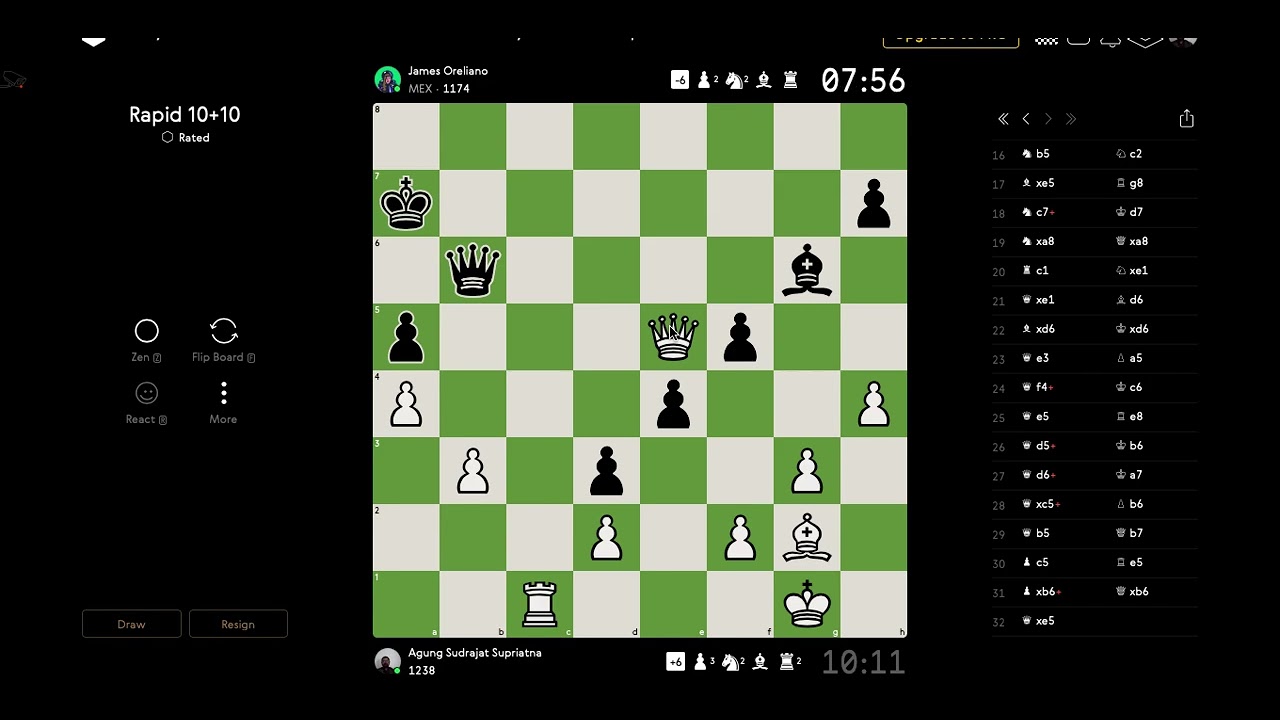Click James Oreliano player name

[x=448, y=71]
